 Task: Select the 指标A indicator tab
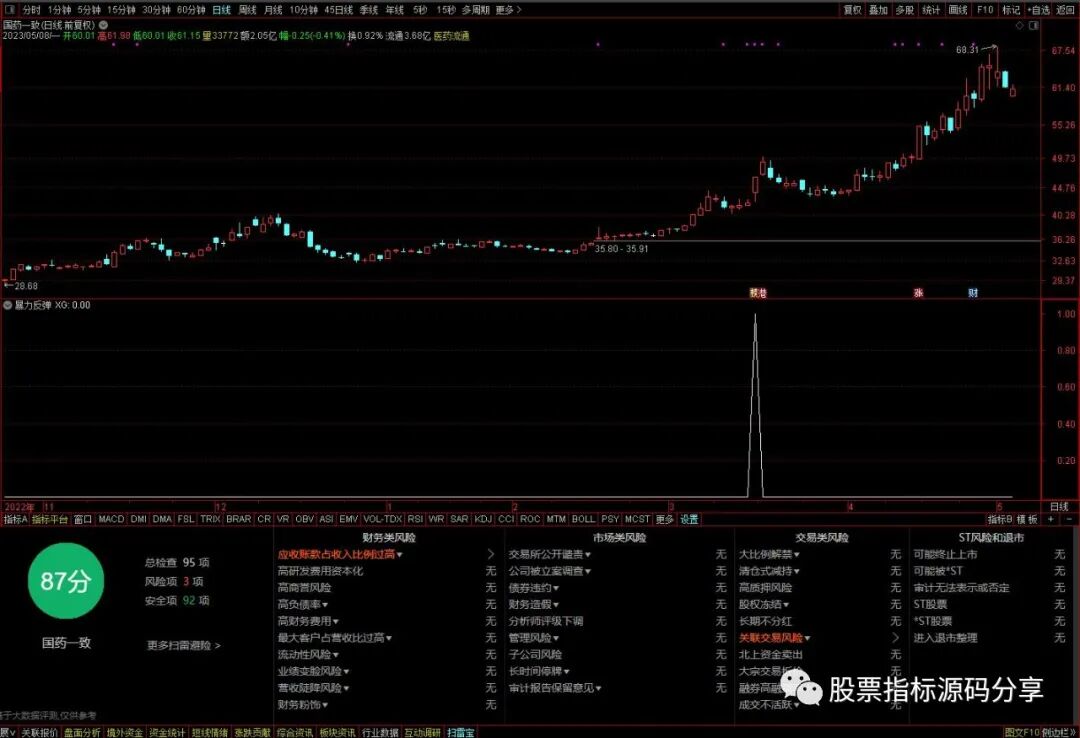point(15,519)
